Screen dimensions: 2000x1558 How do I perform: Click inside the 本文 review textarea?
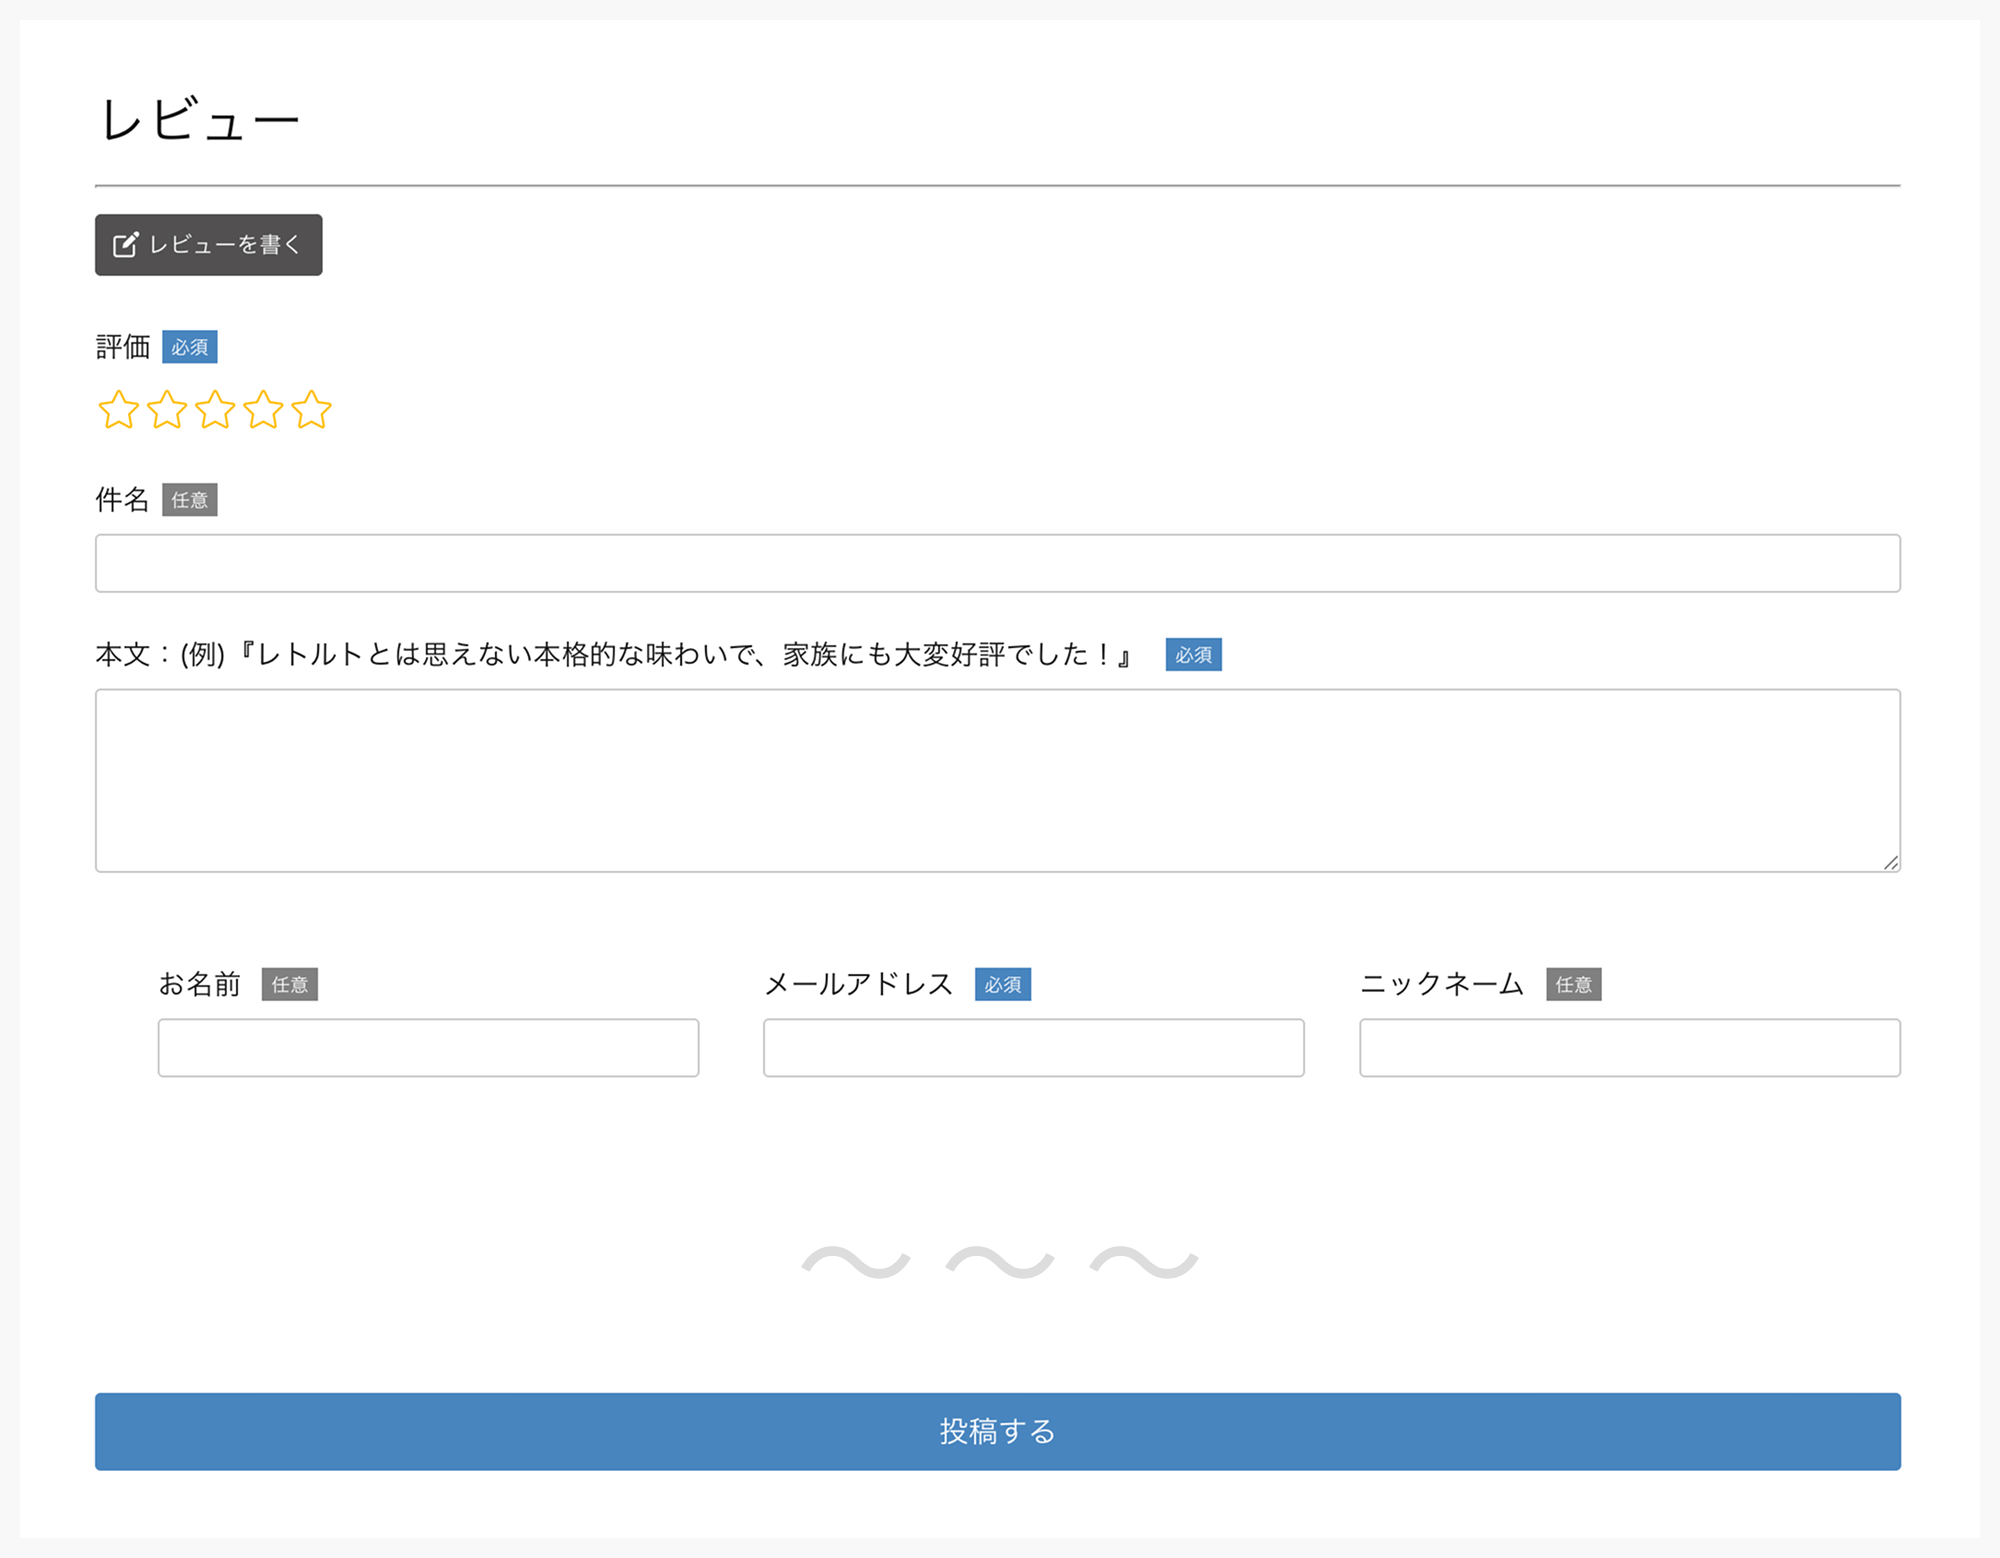click(x=997, y=780)
